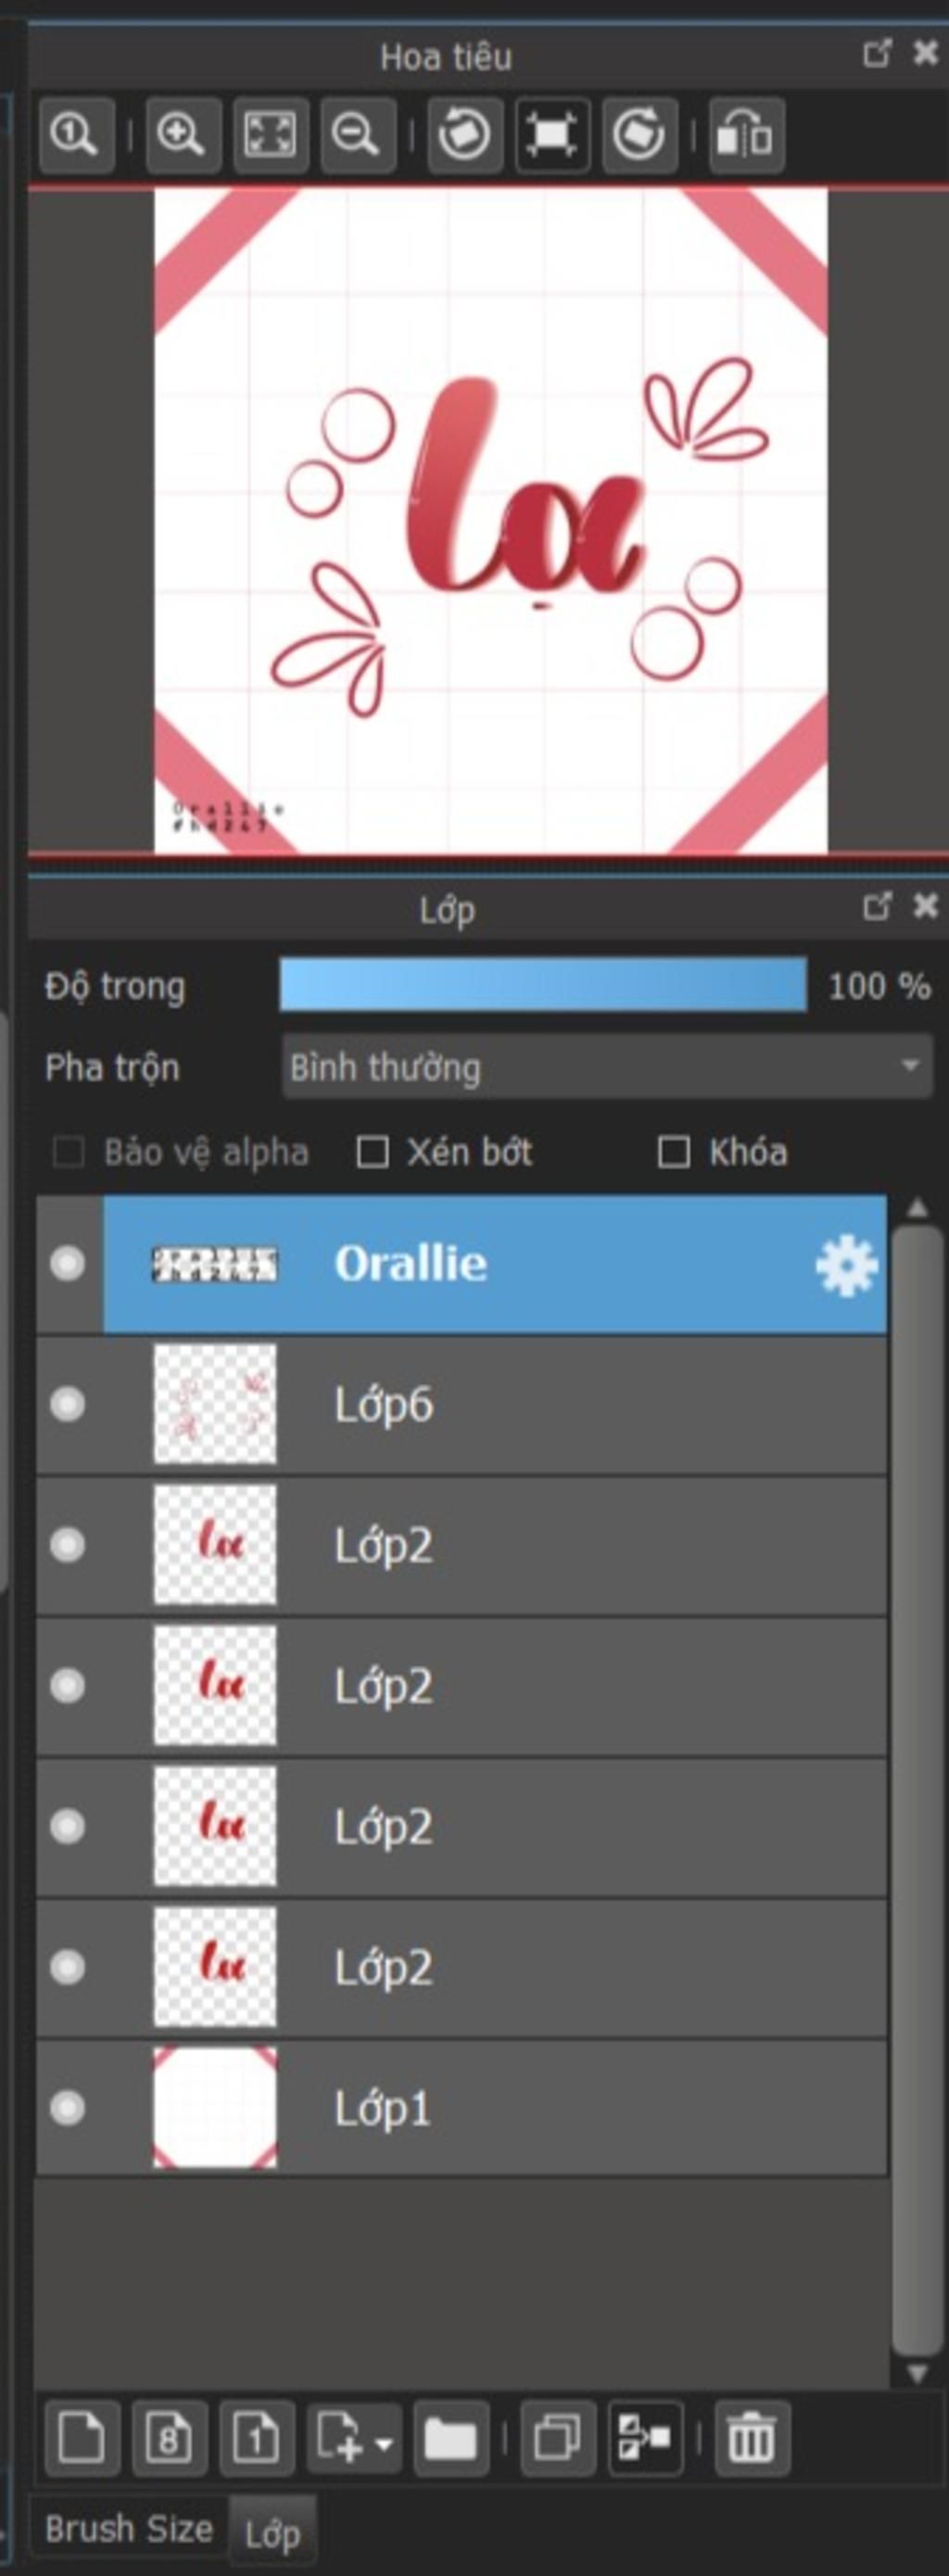
Task: Select the Lớp6 layer thumbnail
Action: tap(215, 1404)
